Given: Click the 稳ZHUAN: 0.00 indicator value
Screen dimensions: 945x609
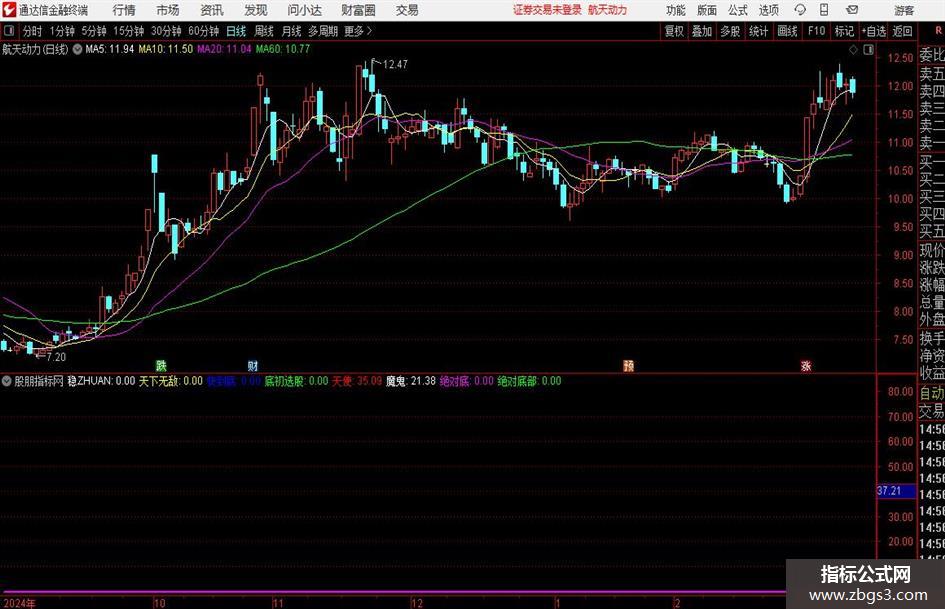Looking at the screenshot, I should click(x=101, y=381).
